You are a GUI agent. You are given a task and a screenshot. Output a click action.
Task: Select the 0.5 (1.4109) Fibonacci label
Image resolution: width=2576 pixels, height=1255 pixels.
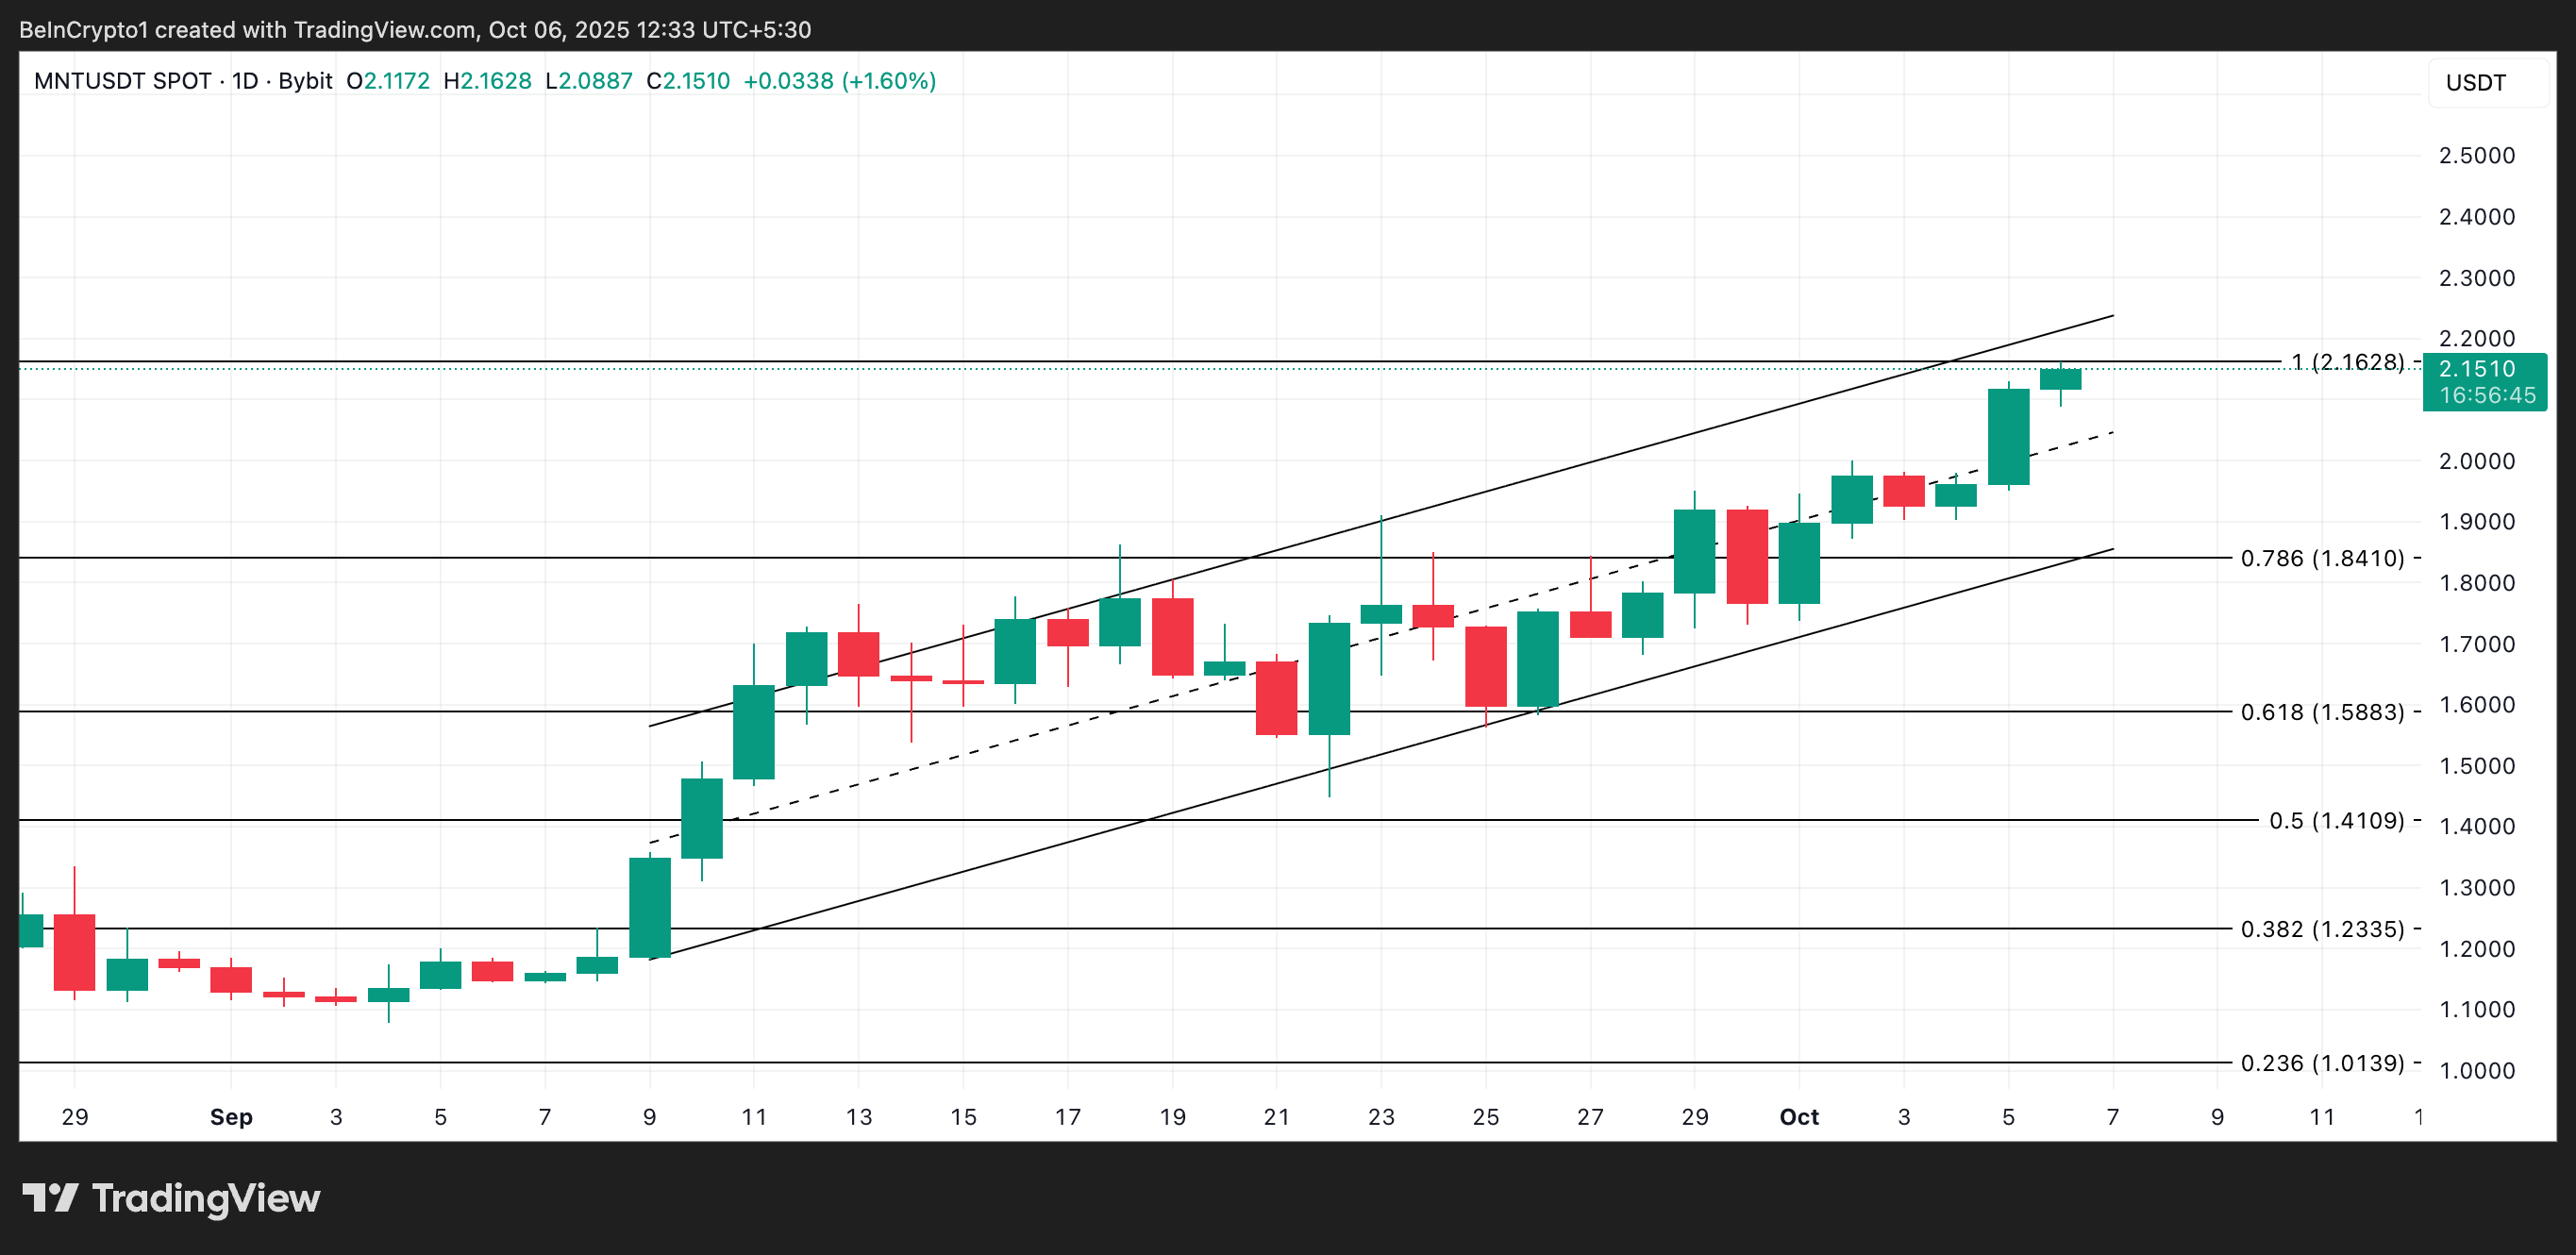pyautogui.click(x=2336, y=821)
